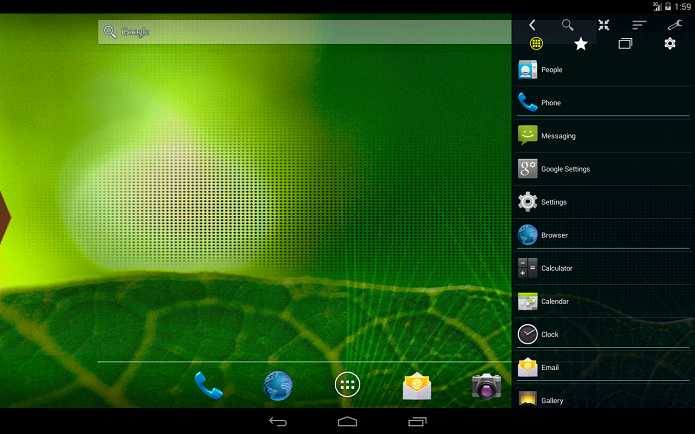Open the app drawer button in dock
The width and height of the screenshot is (695, 434).
pos(348,384)
